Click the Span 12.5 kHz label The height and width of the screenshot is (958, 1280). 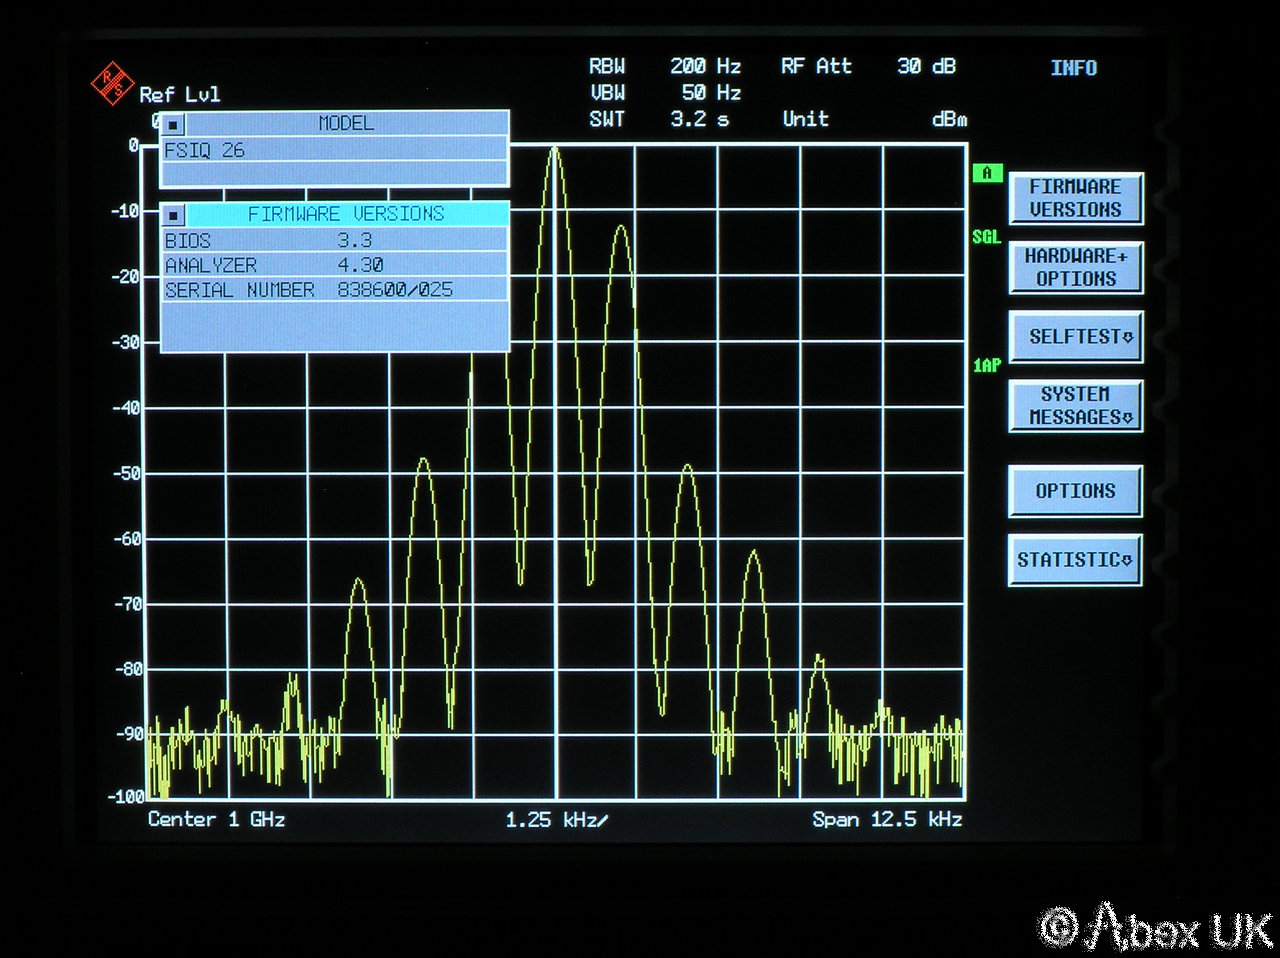tap(886, 820)
